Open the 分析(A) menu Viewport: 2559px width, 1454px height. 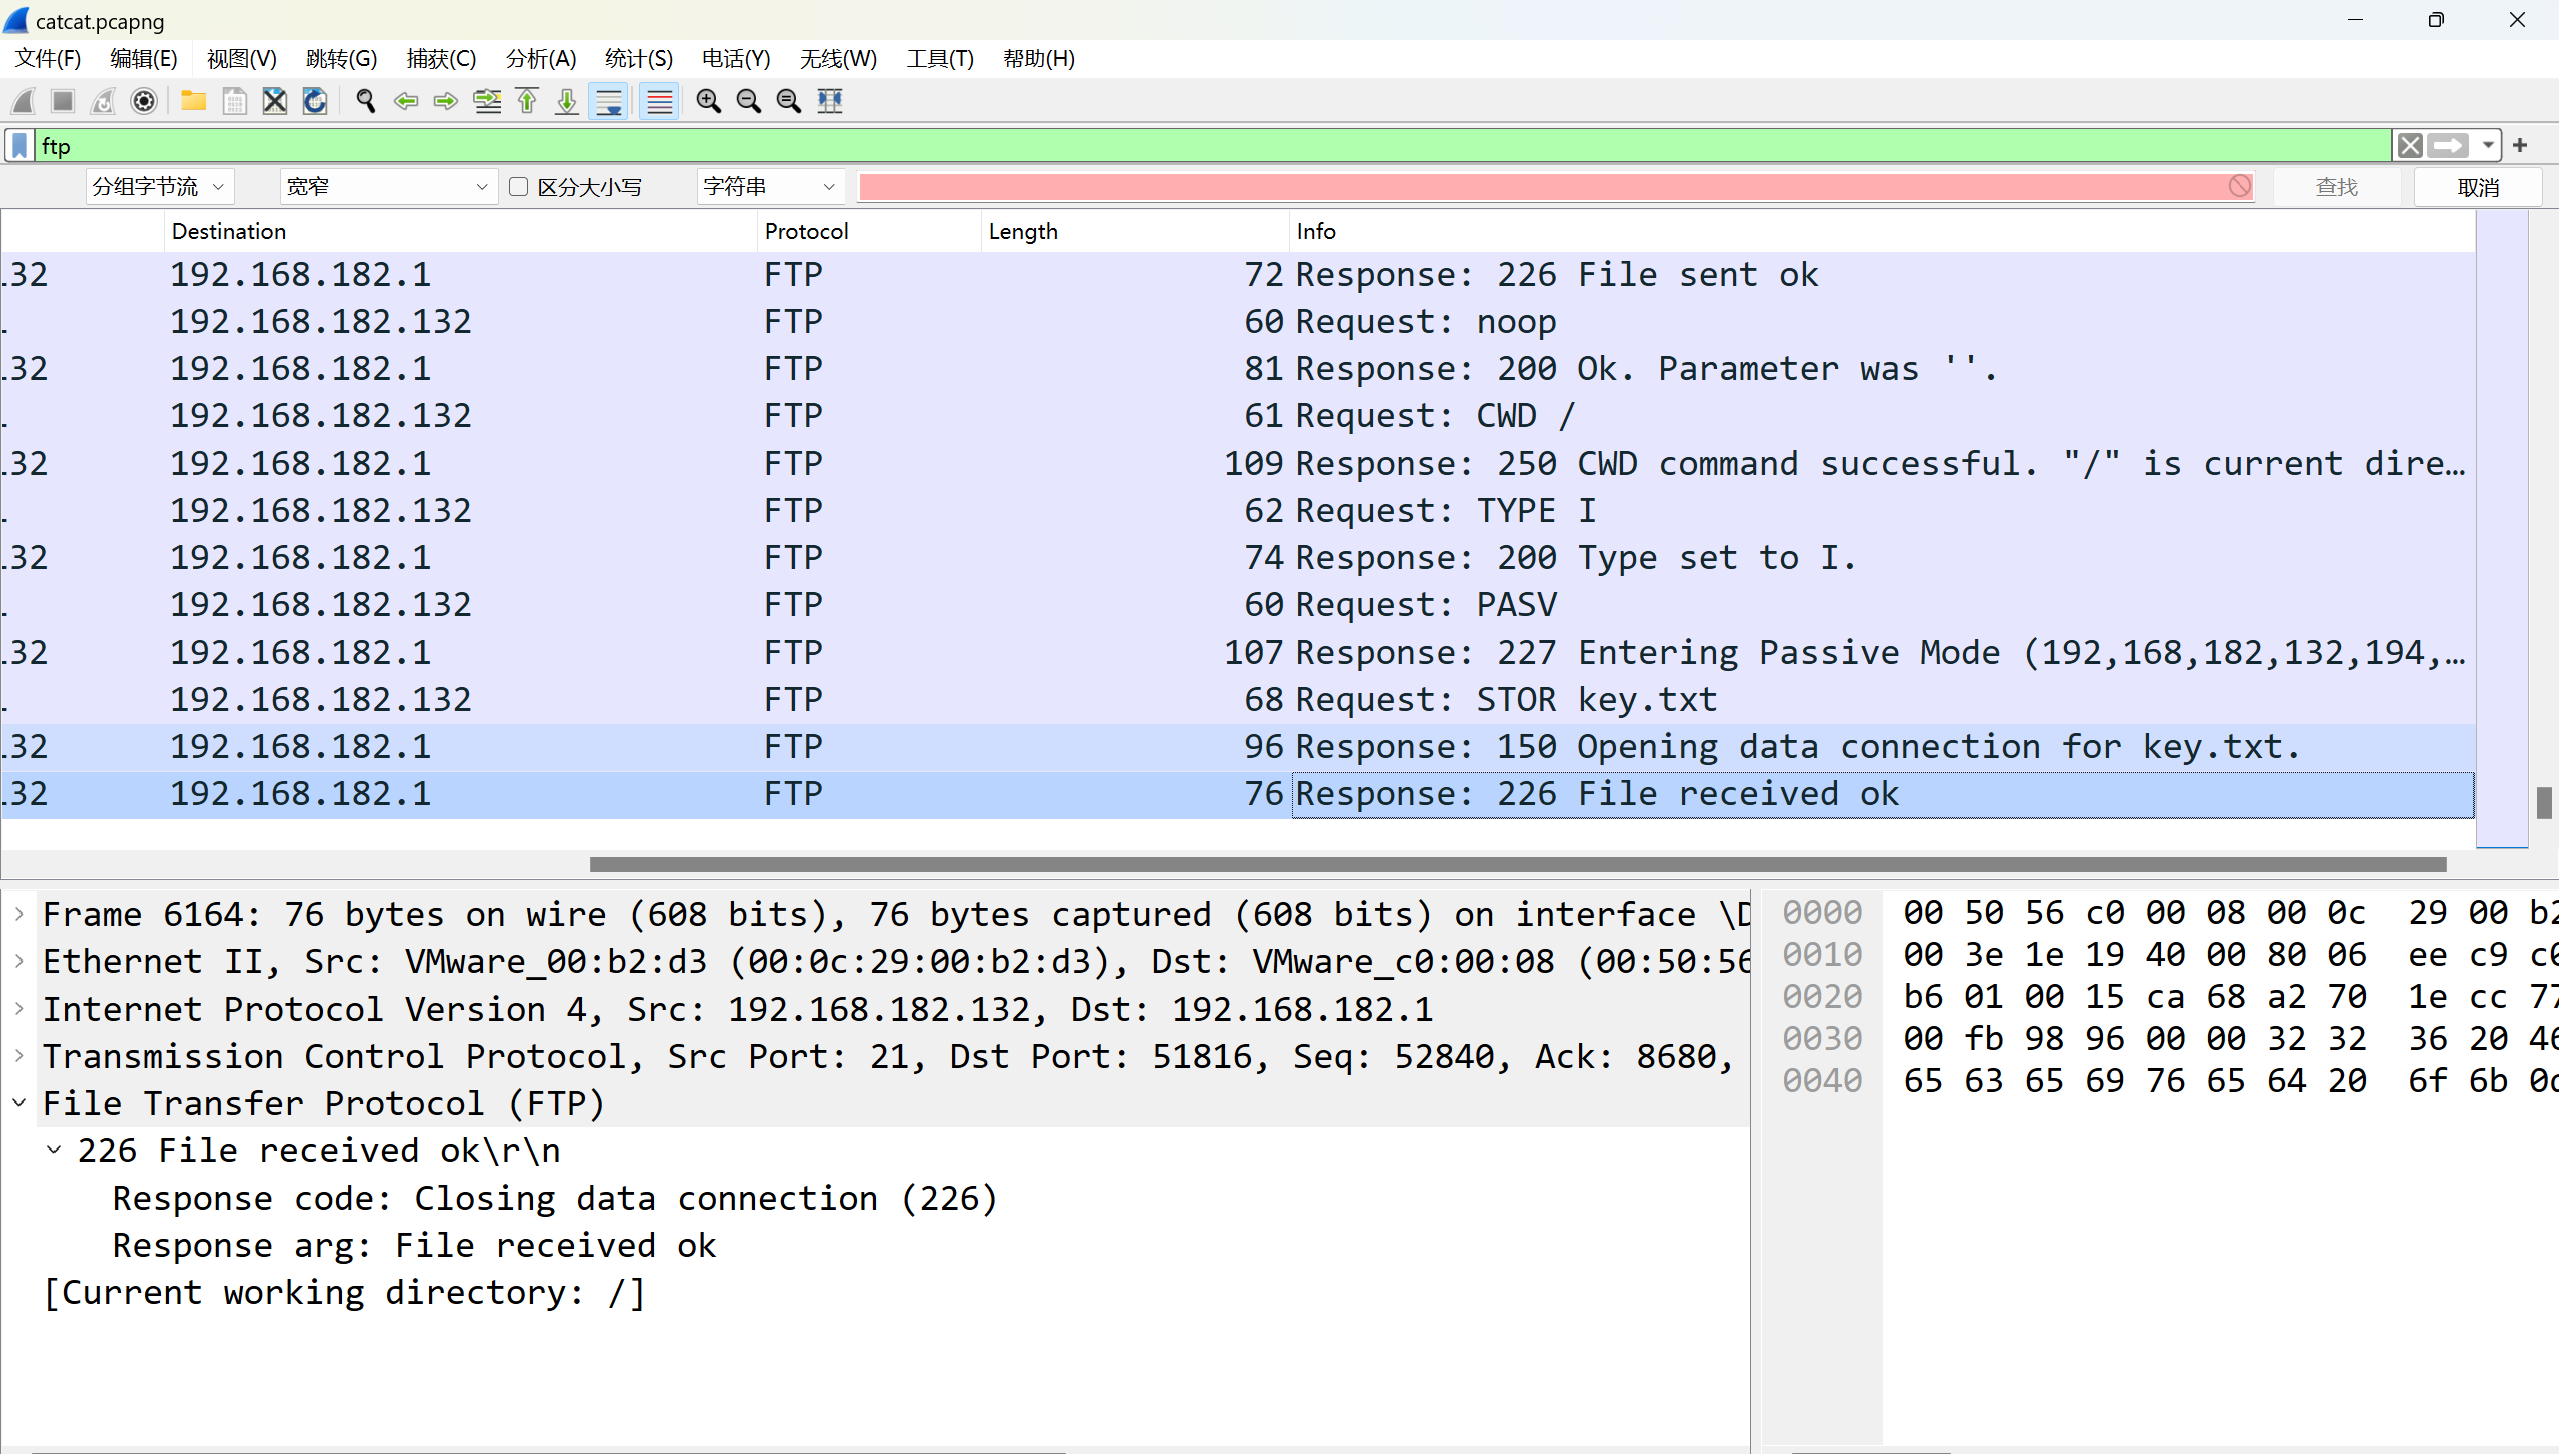point(540,59)
